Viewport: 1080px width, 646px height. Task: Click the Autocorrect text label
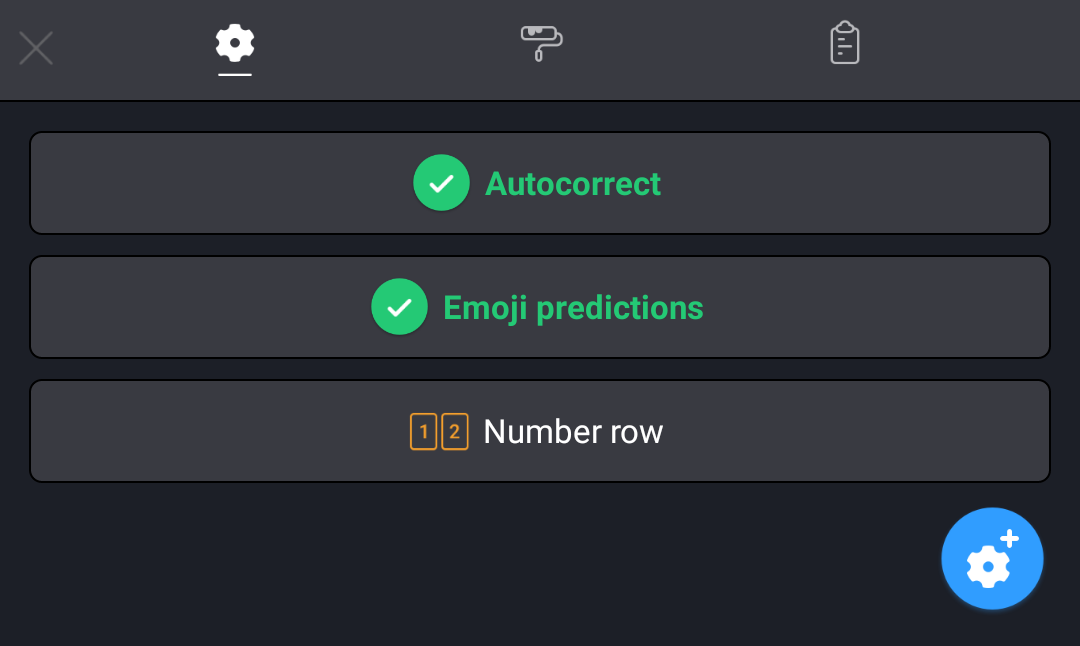[x=573, y=184]
